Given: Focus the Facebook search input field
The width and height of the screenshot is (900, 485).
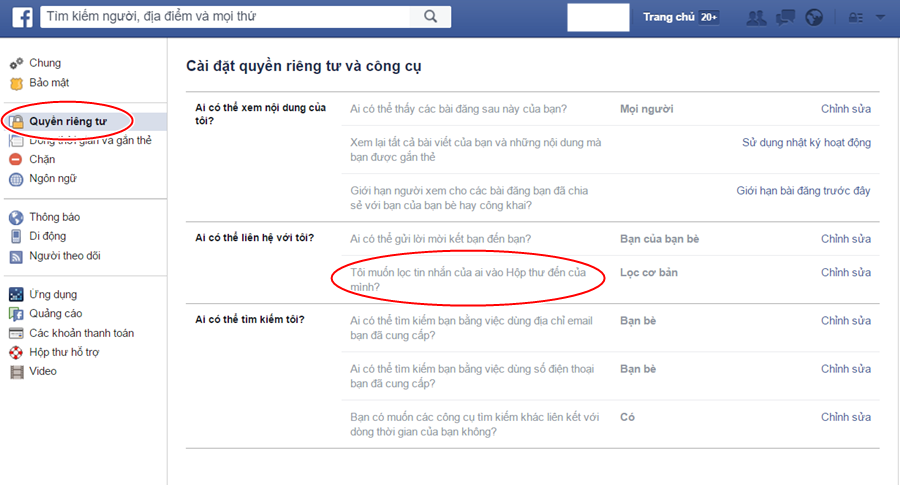Looking at the screenshot, I should pos(225,17).
